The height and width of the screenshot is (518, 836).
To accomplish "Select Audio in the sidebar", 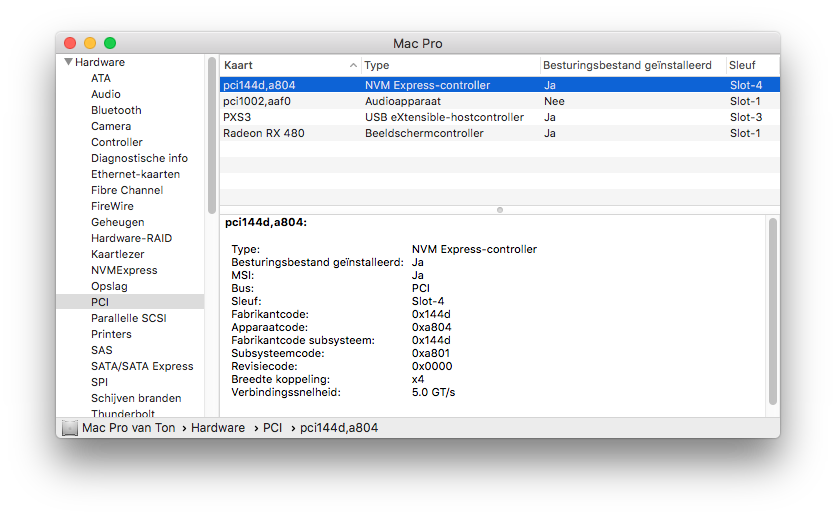I will [106, 94].
